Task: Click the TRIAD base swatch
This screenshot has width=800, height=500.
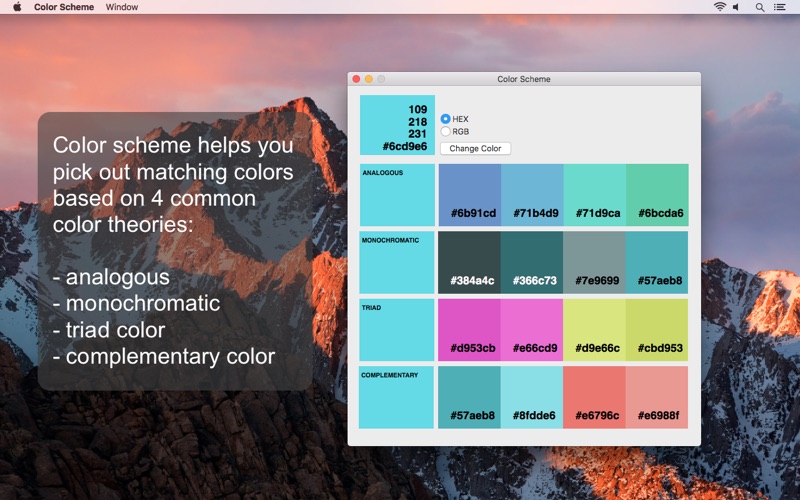Action: click(x=396, y=330)
